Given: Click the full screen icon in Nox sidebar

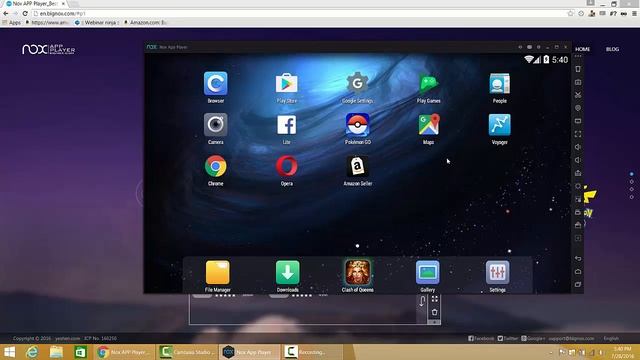Looking at the screenshot, I should pos(578,134).
